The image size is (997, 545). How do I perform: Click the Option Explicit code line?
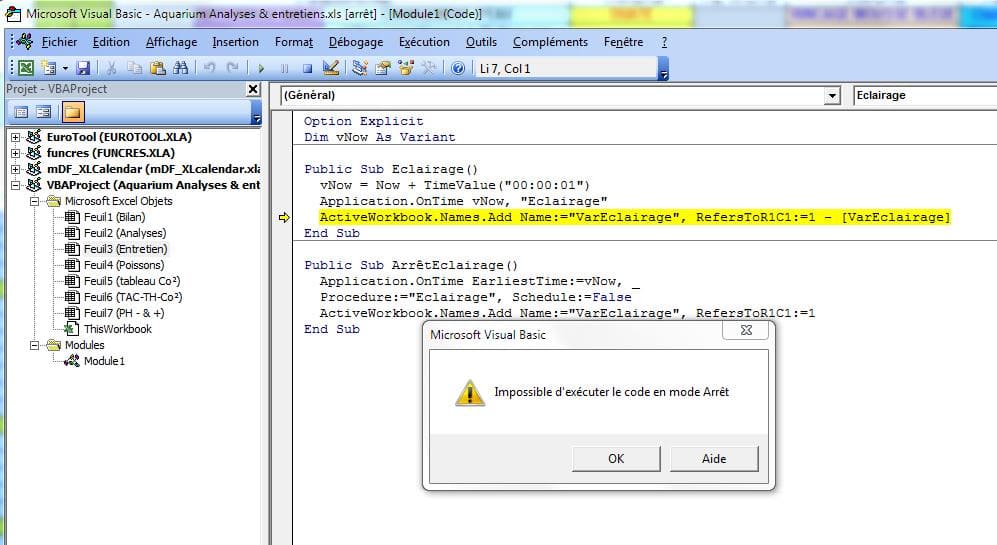(363, 121)
